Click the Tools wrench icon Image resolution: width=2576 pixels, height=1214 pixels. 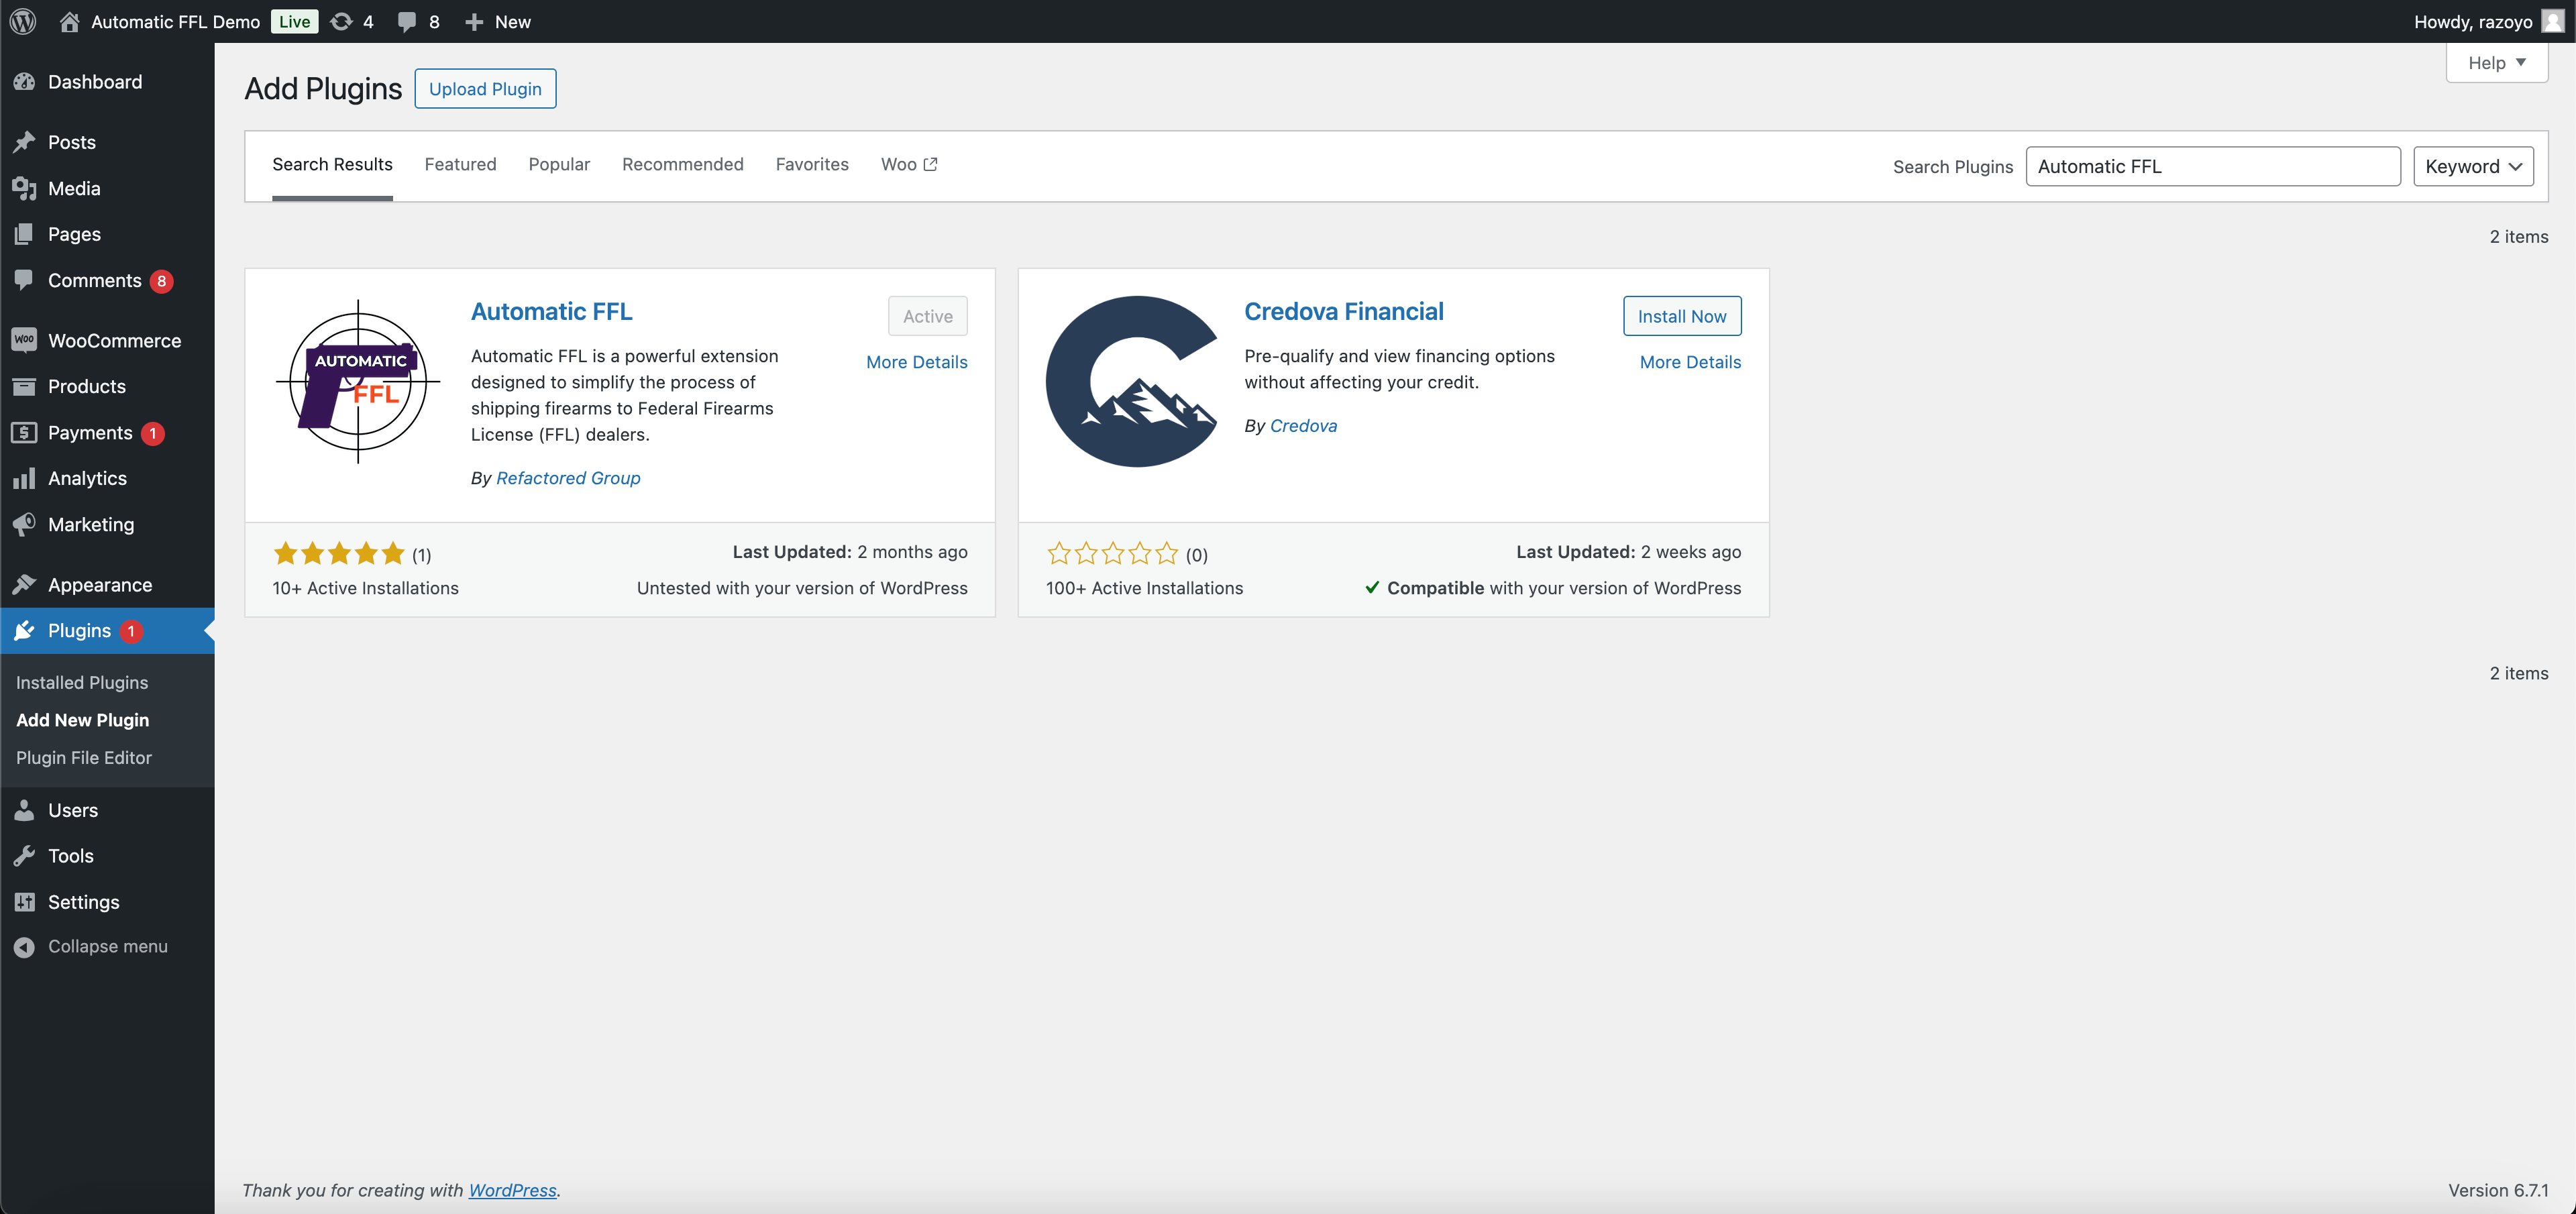[x=25, y=855]
